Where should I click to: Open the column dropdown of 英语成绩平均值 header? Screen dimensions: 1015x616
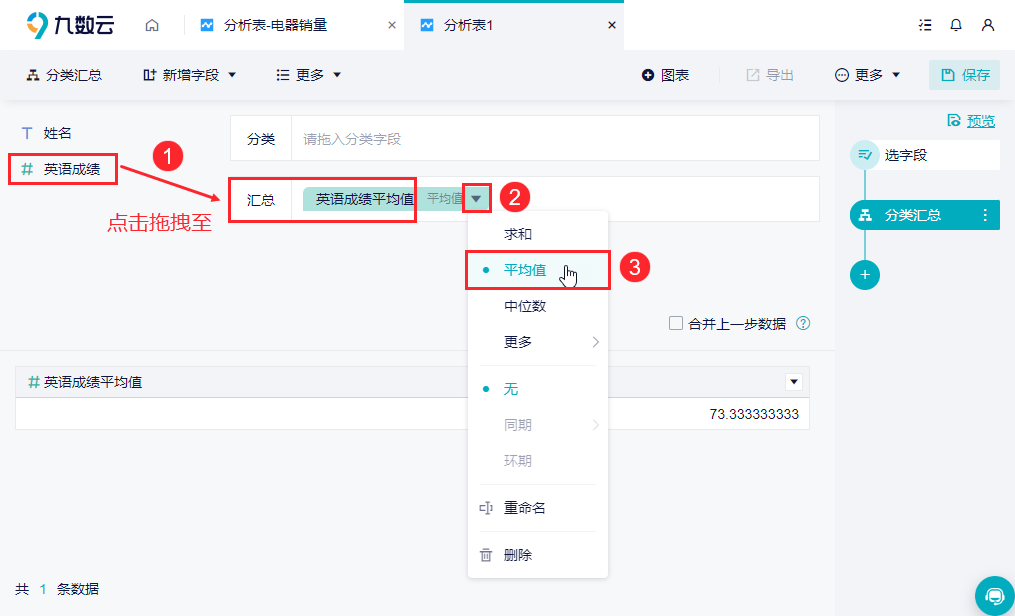tap(794, 382)
